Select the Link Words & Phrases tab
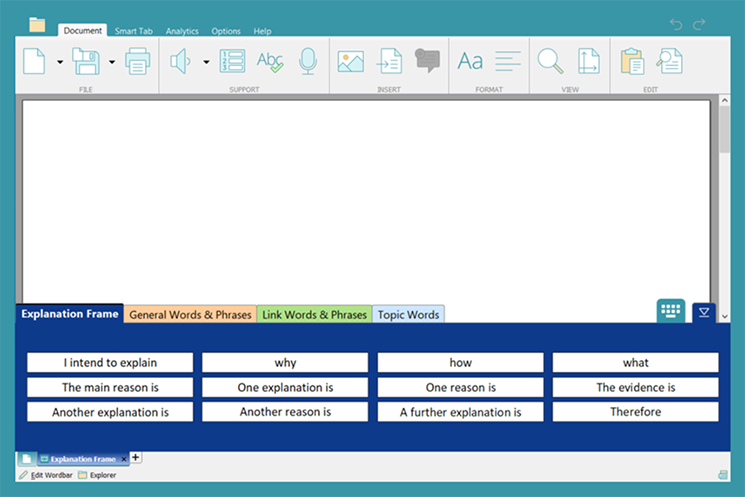Image resolution: width=745 pixels, height=497 pixels. click(x=314, y=315)
